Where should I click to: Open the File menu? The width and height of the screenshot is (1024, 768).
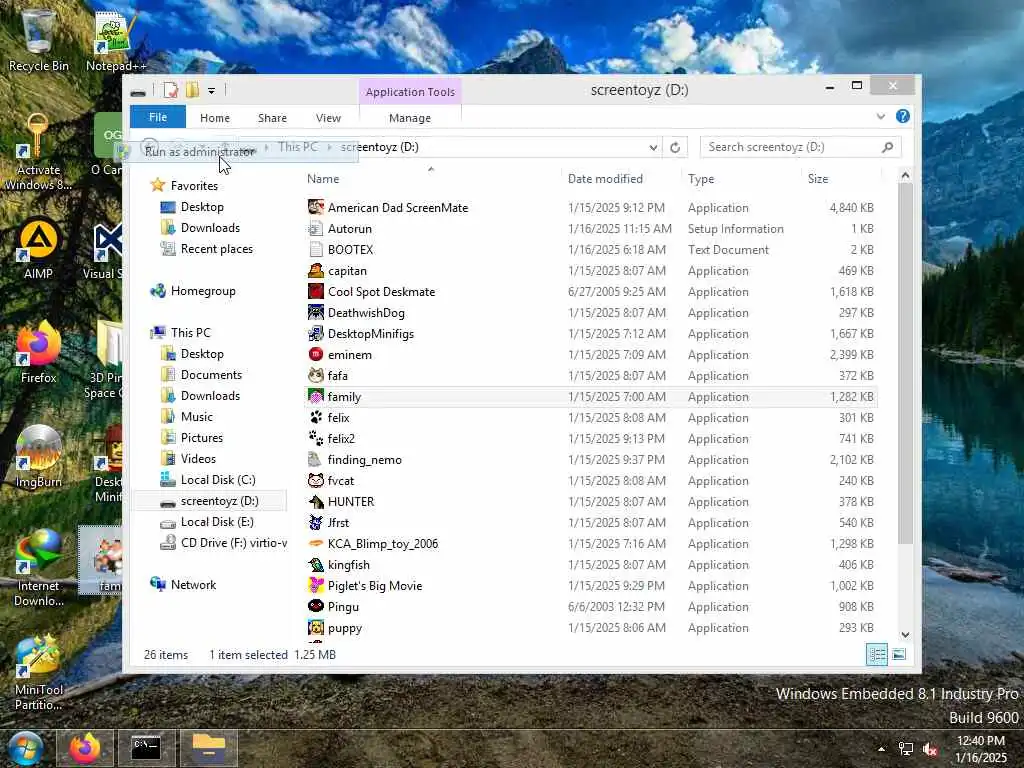[x=157, y=117]
